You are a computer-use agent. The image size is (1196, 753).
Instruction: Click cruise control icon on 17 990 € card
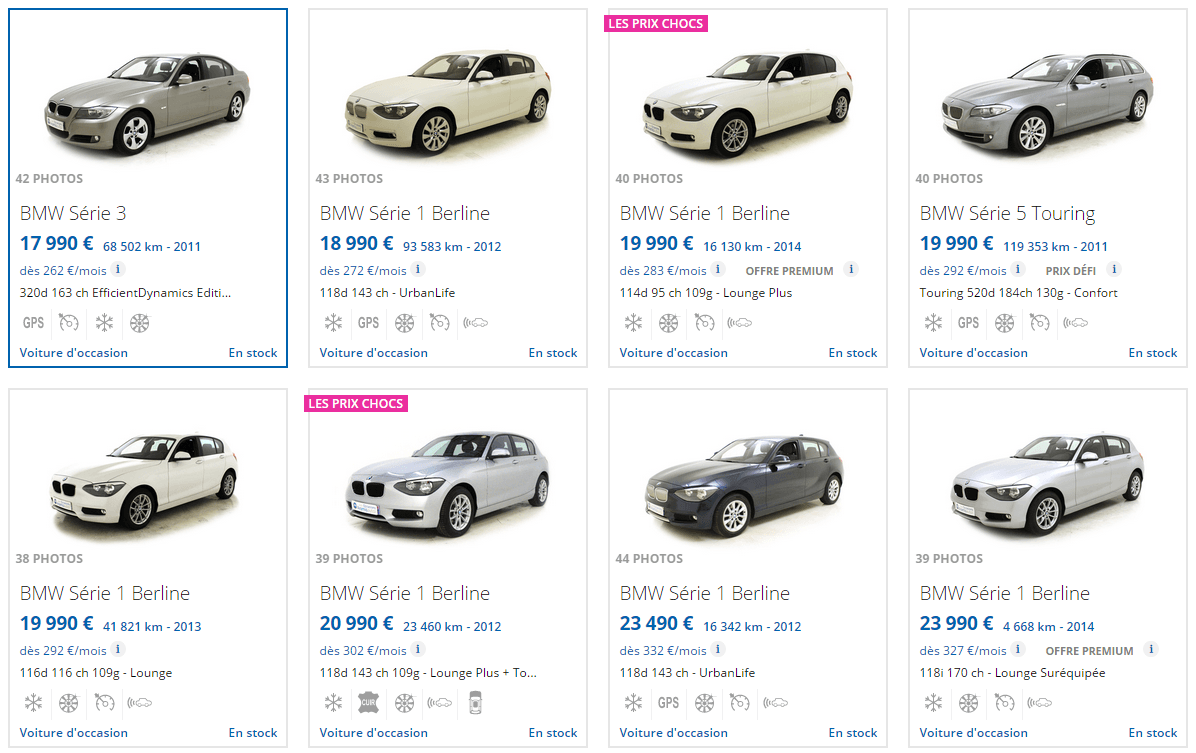pos(68,323)
